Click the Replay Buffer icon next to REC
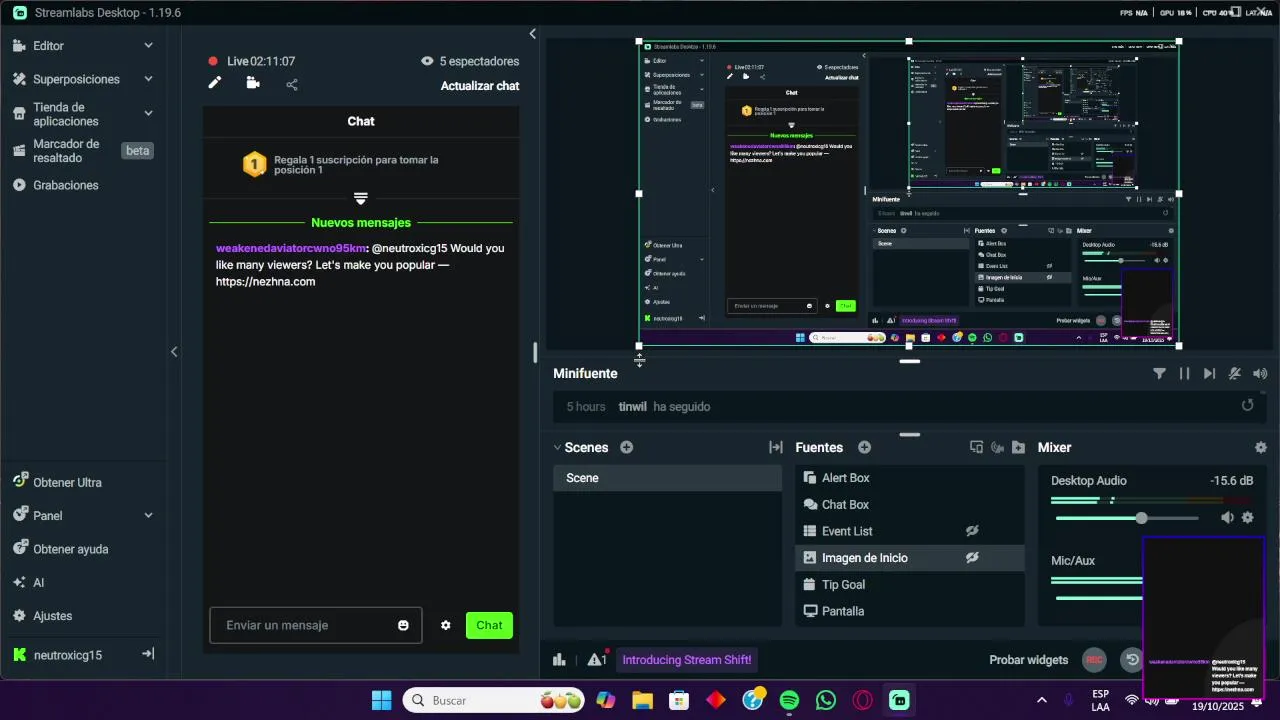 (x=1131, y=660)
